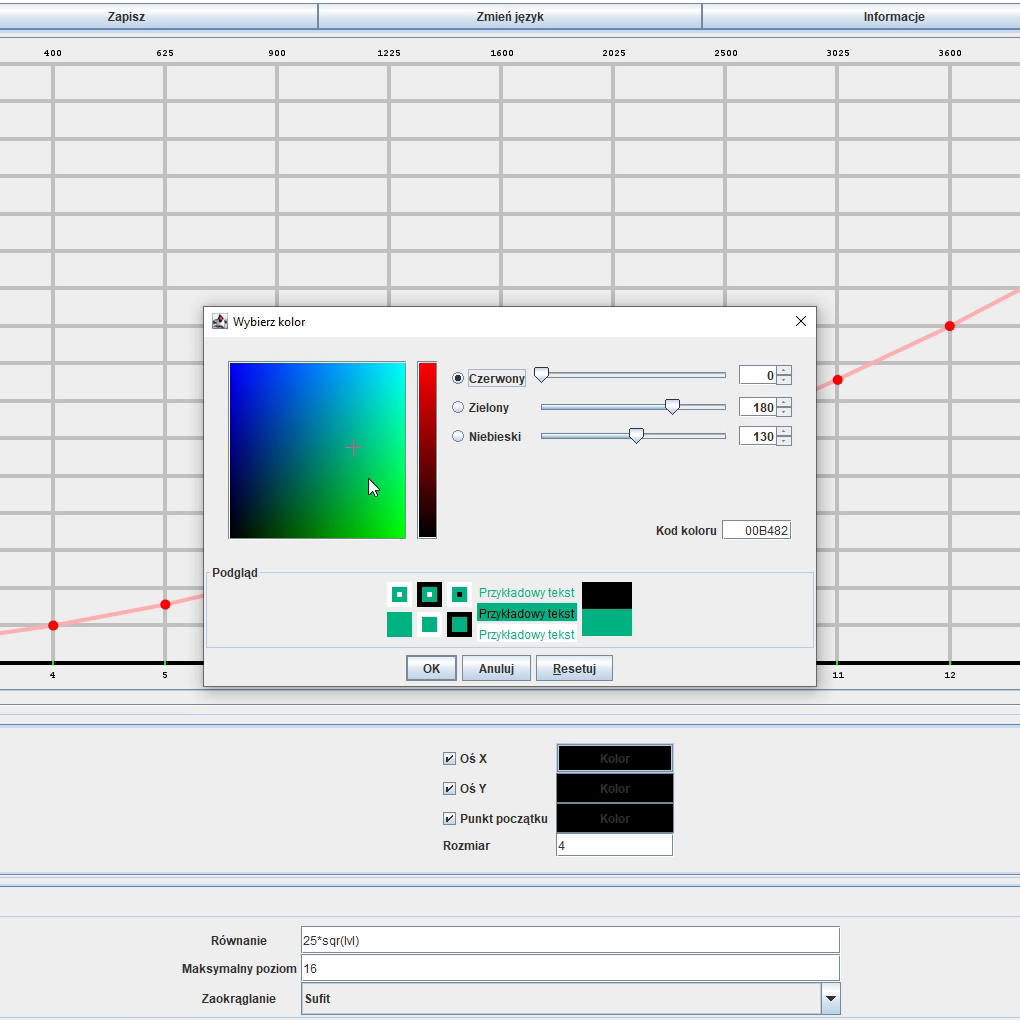Screen dimensions: 1020x1020
Task: Dismiss the dialog with Anuluj
Action: pyautogui.click(x=496, y=668)
